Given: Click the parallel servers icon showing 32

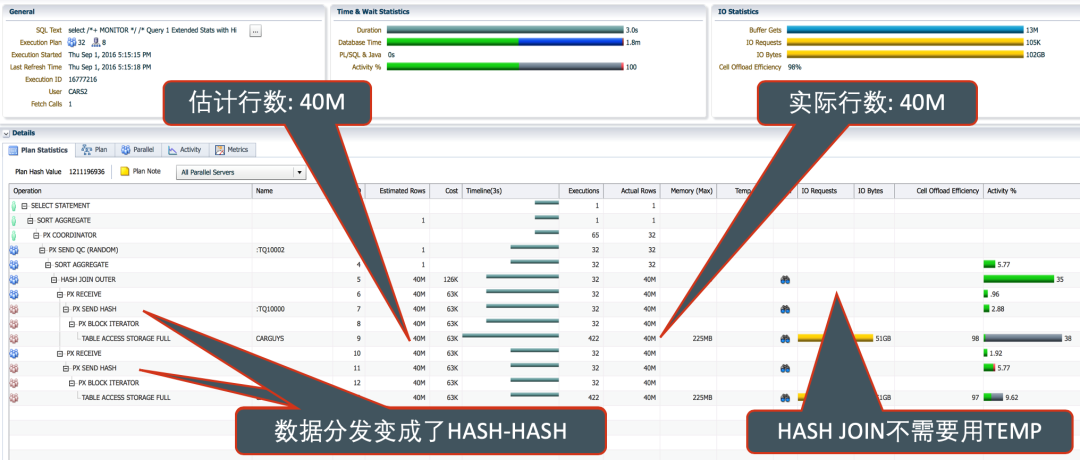Looking at the screenshot, I should (x=72, y=43).
